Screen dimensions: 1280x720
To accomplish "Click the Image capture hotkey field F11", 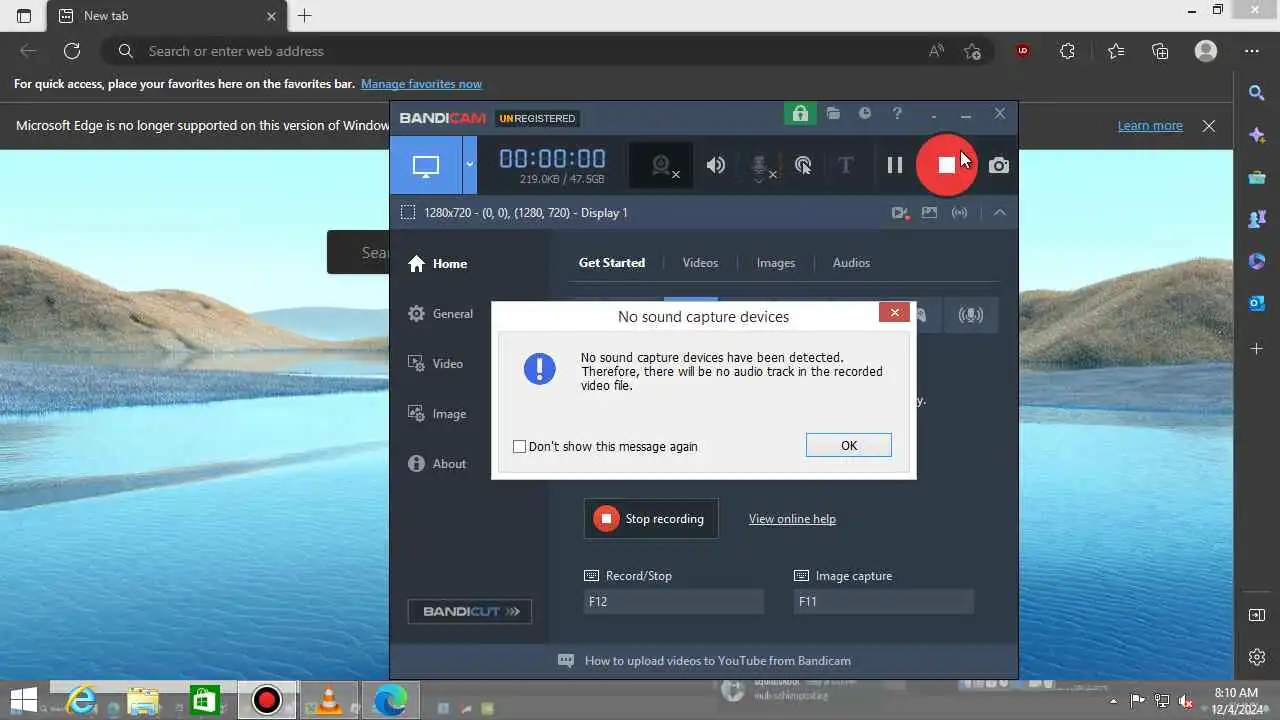I will 883,602.
